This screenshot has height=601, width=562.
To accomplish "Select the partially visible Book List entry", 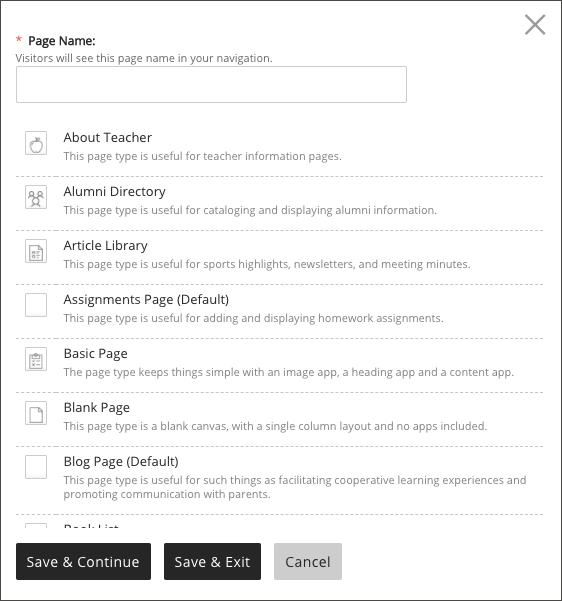I will coord(91,525).
